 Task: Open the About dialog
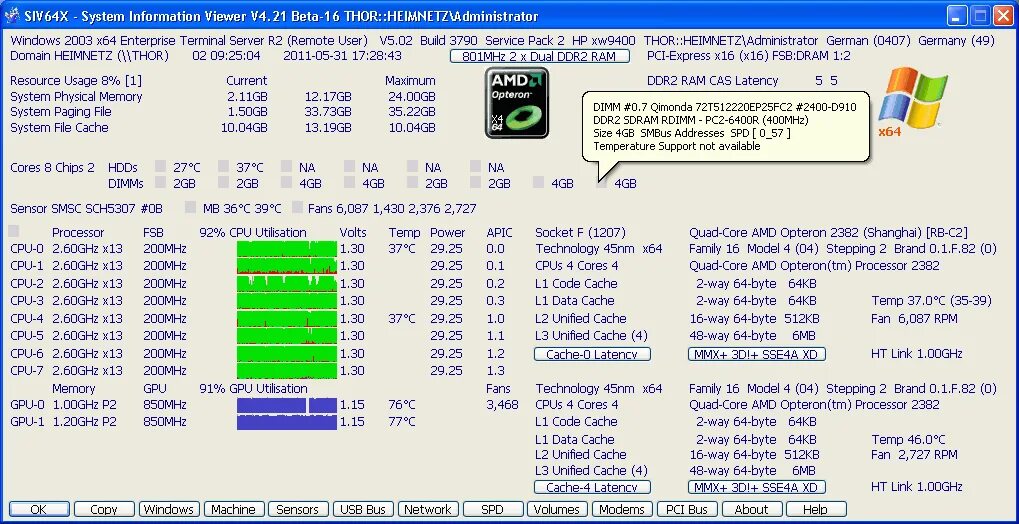[751, 510]
